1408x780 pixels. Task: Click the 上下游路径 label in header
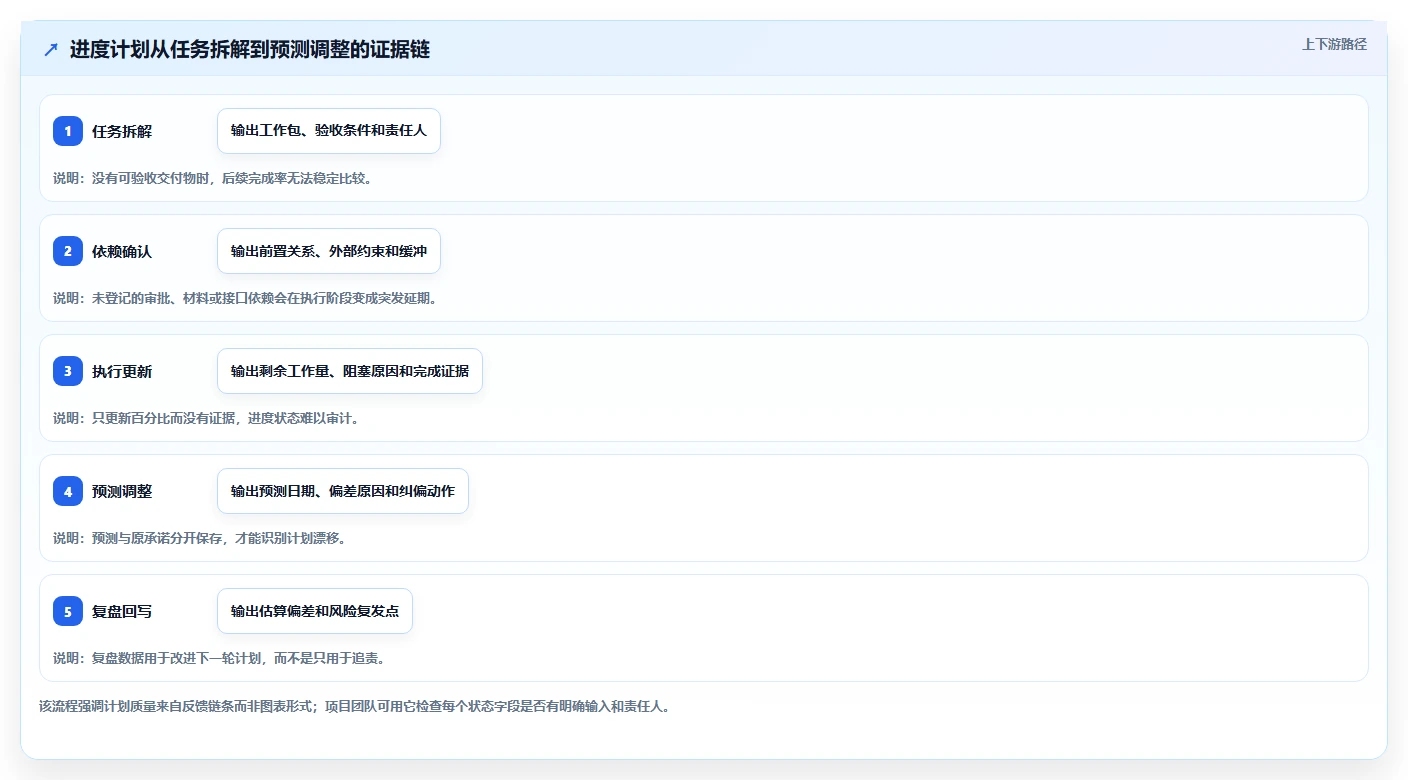pos(1334,44)
